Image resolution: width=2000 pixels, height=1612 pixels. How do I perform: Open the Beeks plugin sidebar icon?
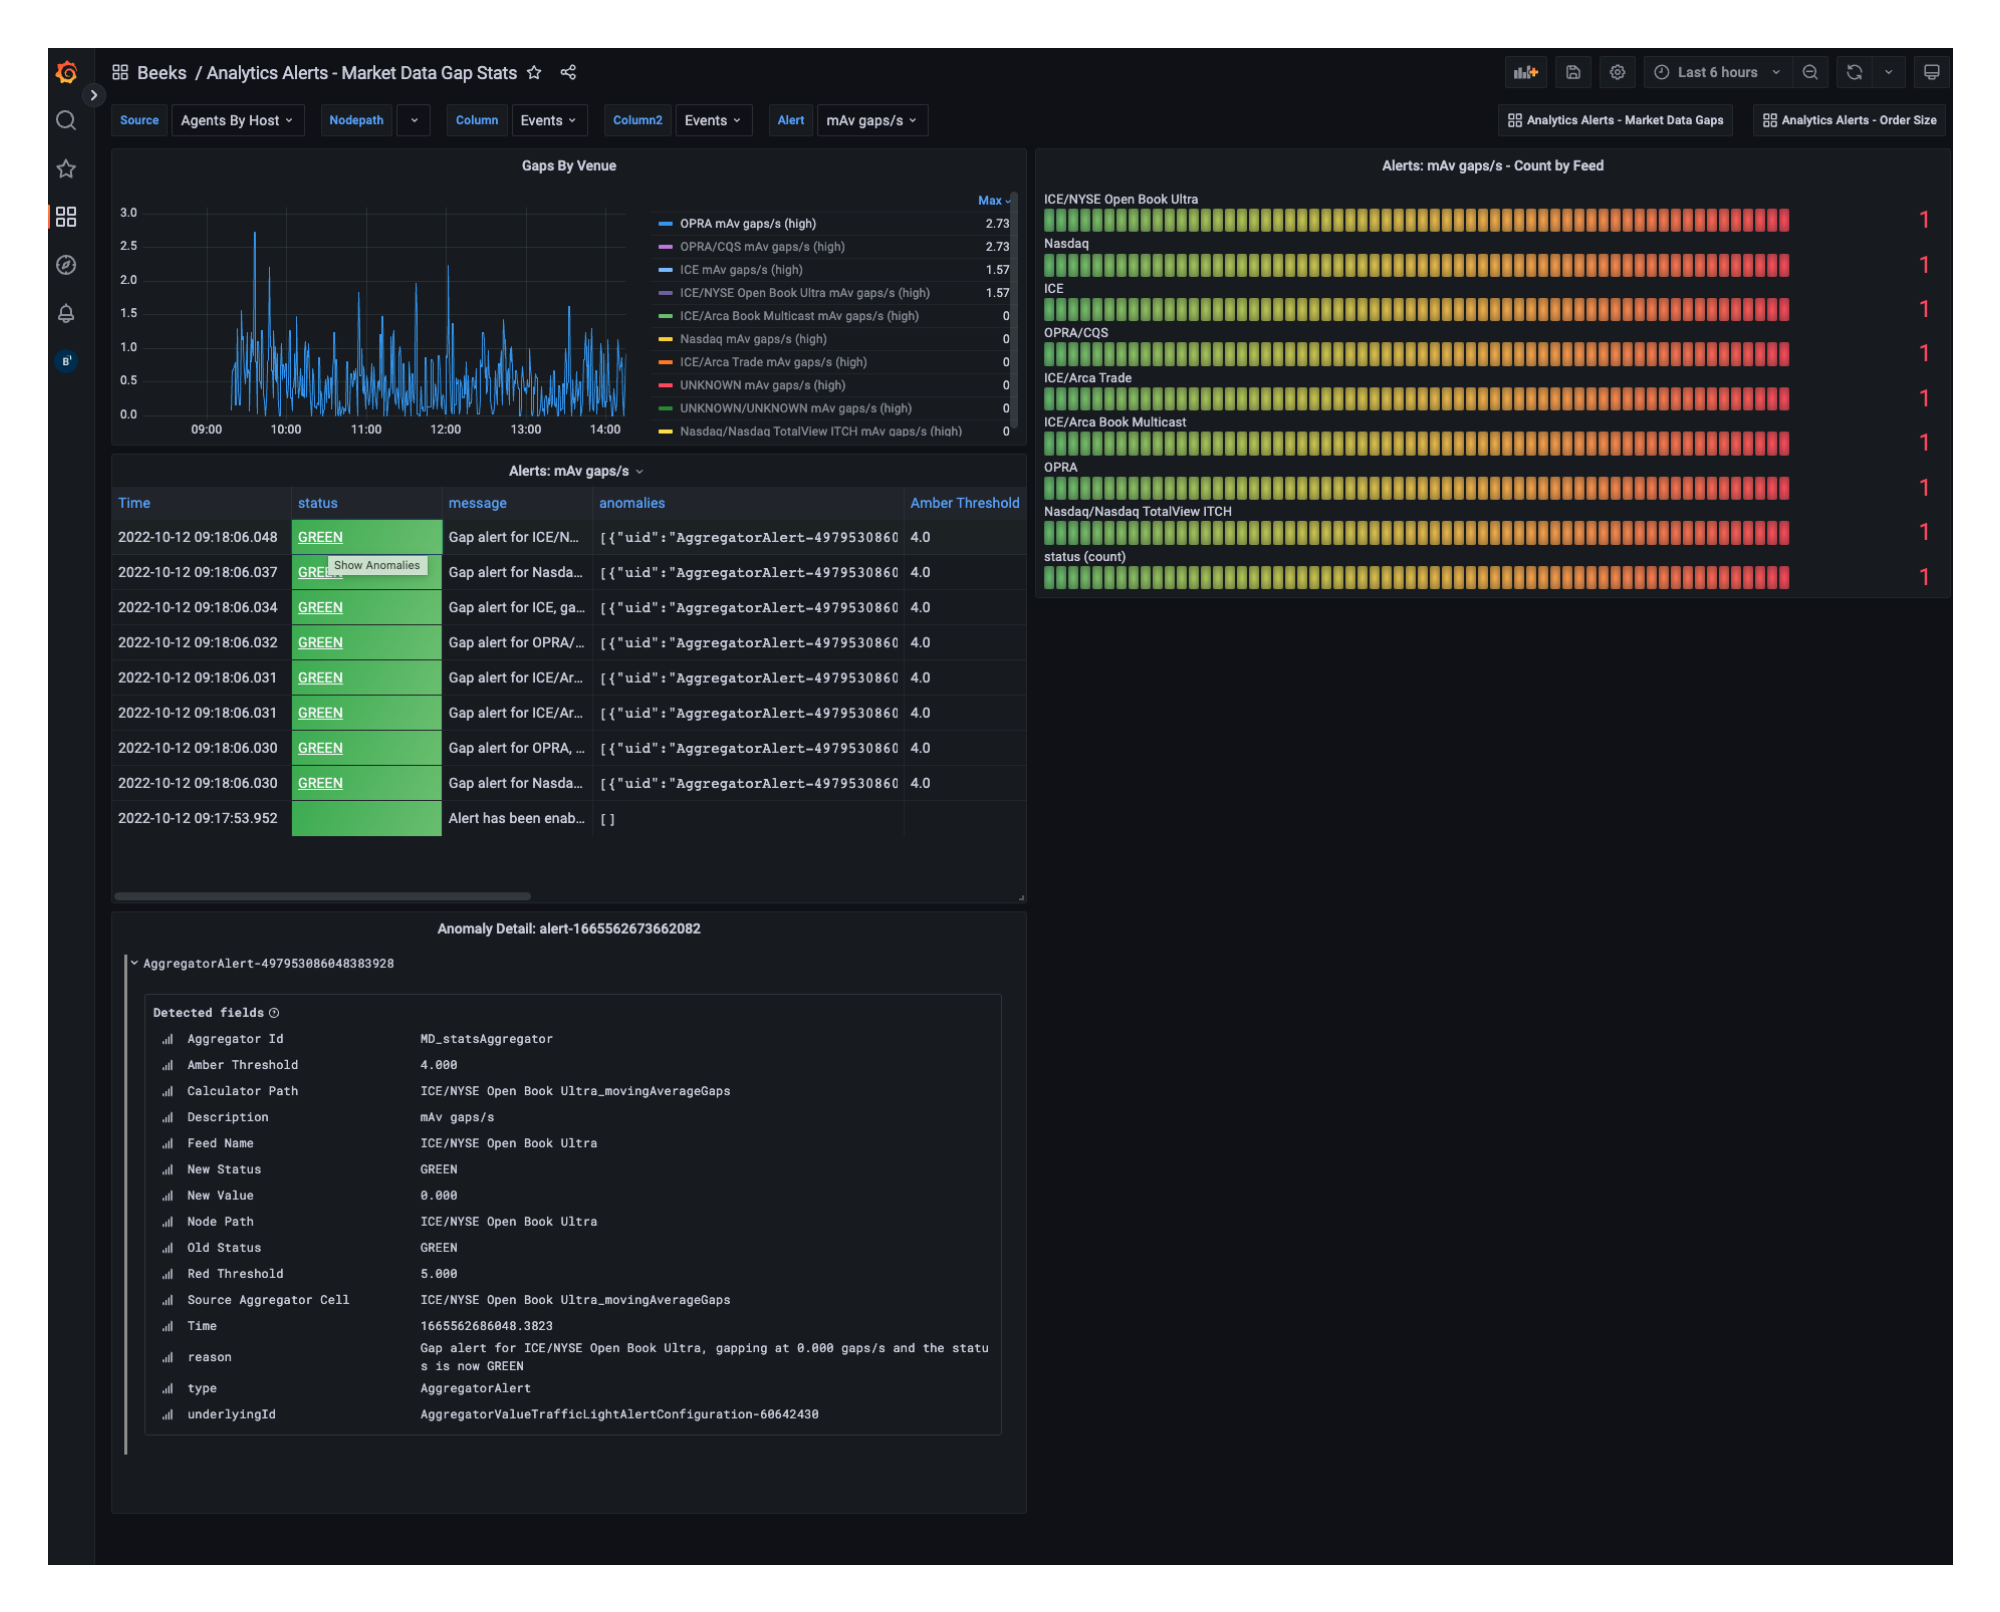pyautogui.click(x=66, y=361)
